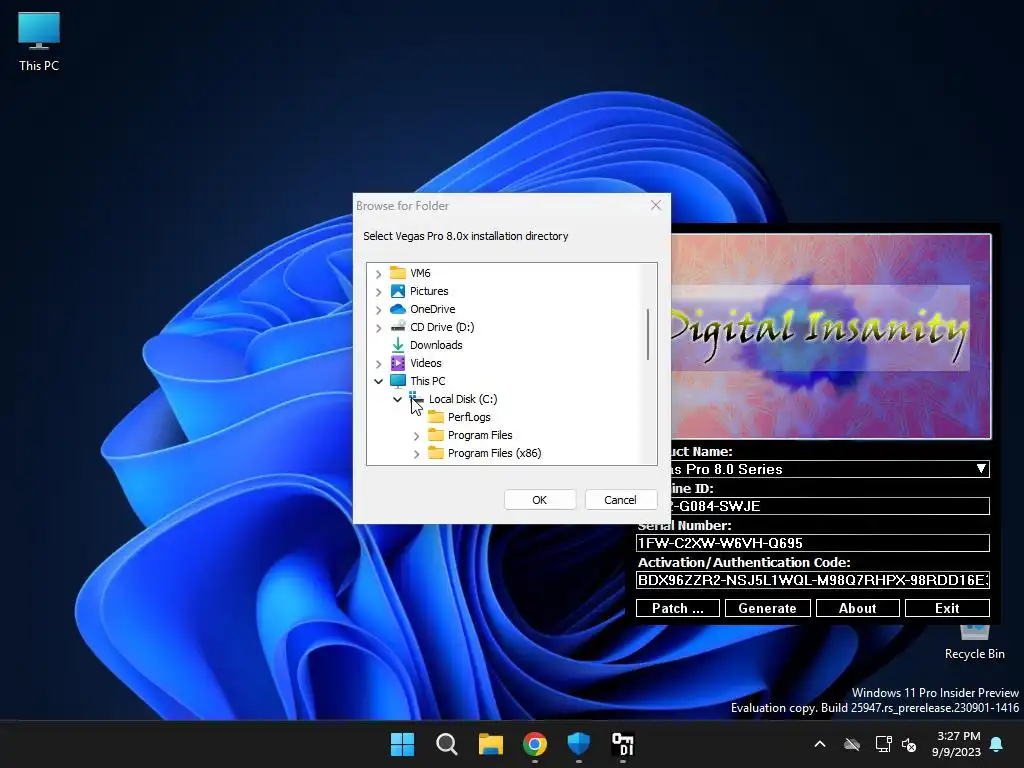Viewport: 1024px width, 768px height.
Task: Click the Videos folder icon
Action: [x=398, y=362]
